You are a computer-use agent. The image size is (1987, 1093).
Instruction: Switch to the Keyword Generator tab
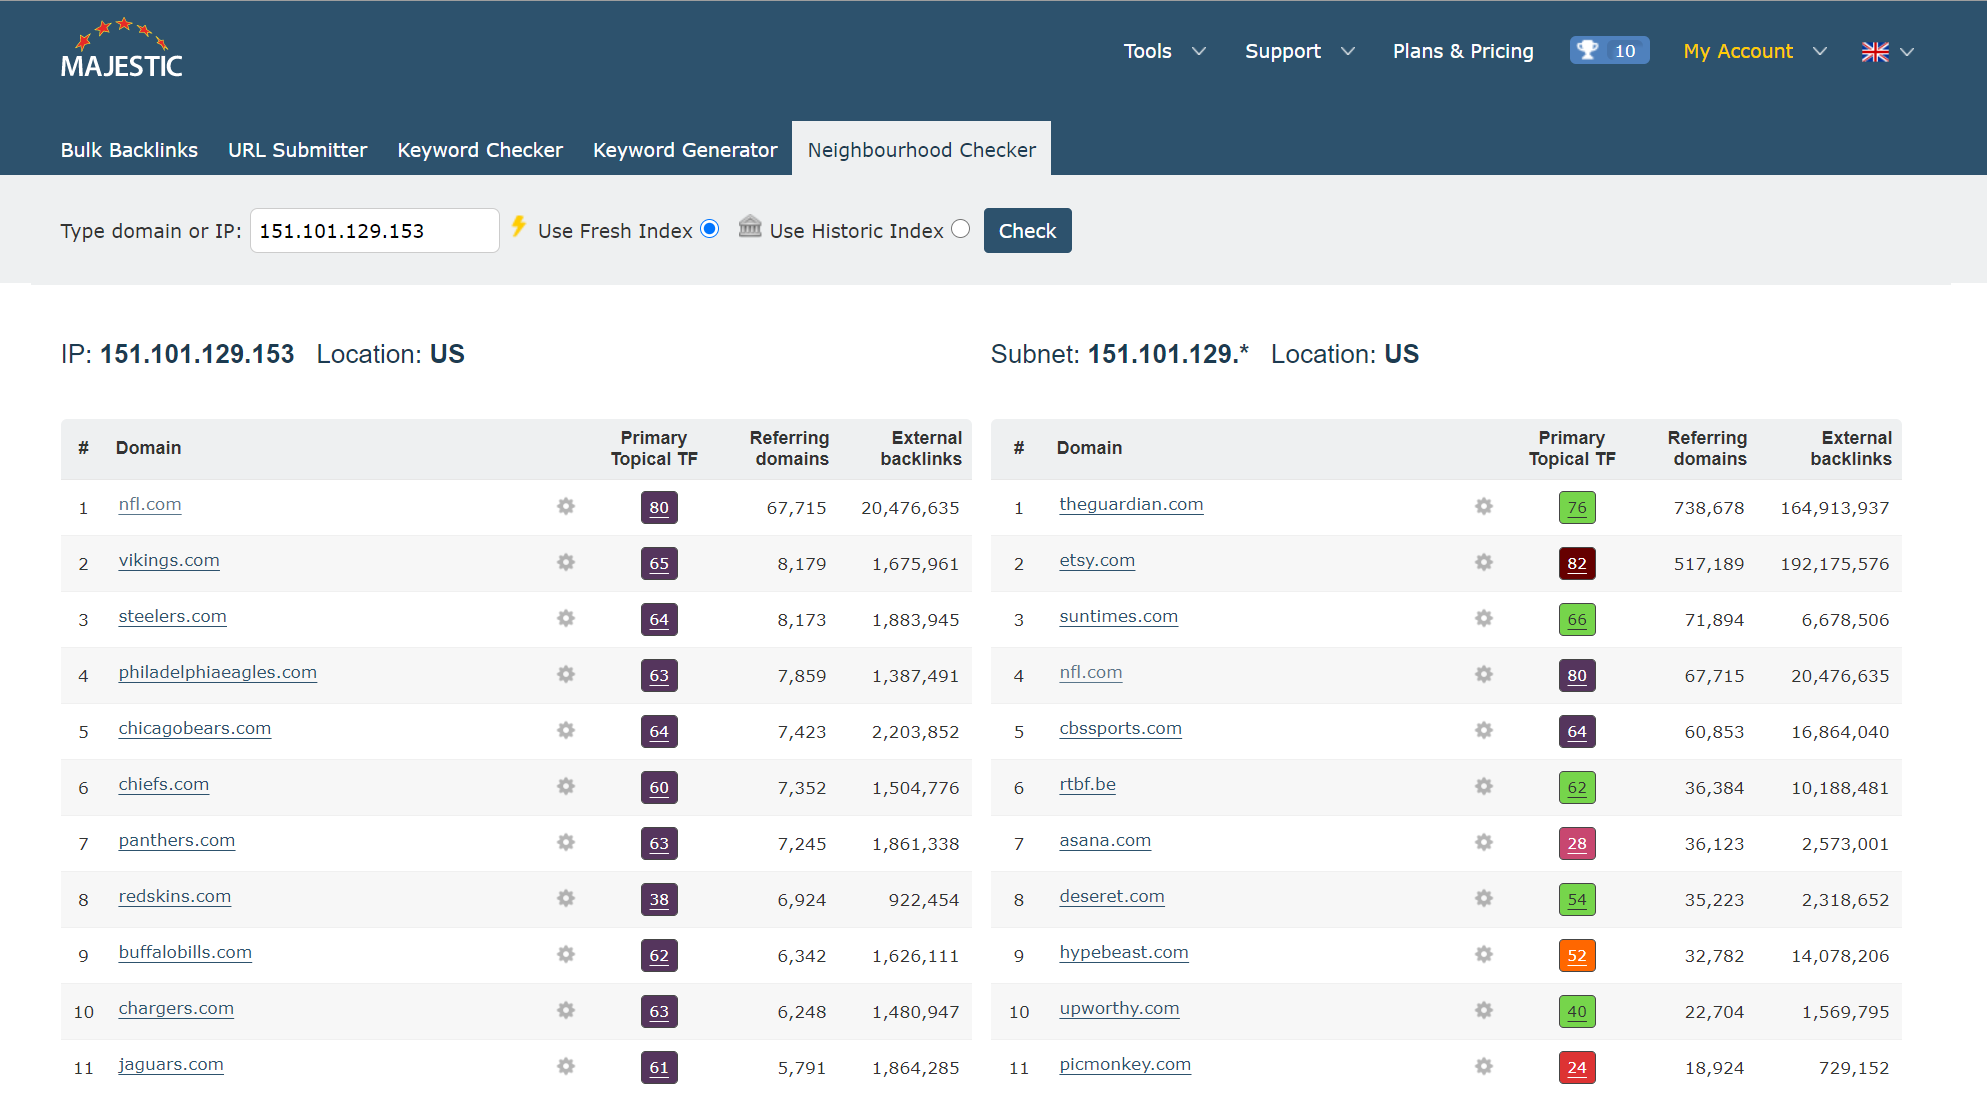point(687,151)
